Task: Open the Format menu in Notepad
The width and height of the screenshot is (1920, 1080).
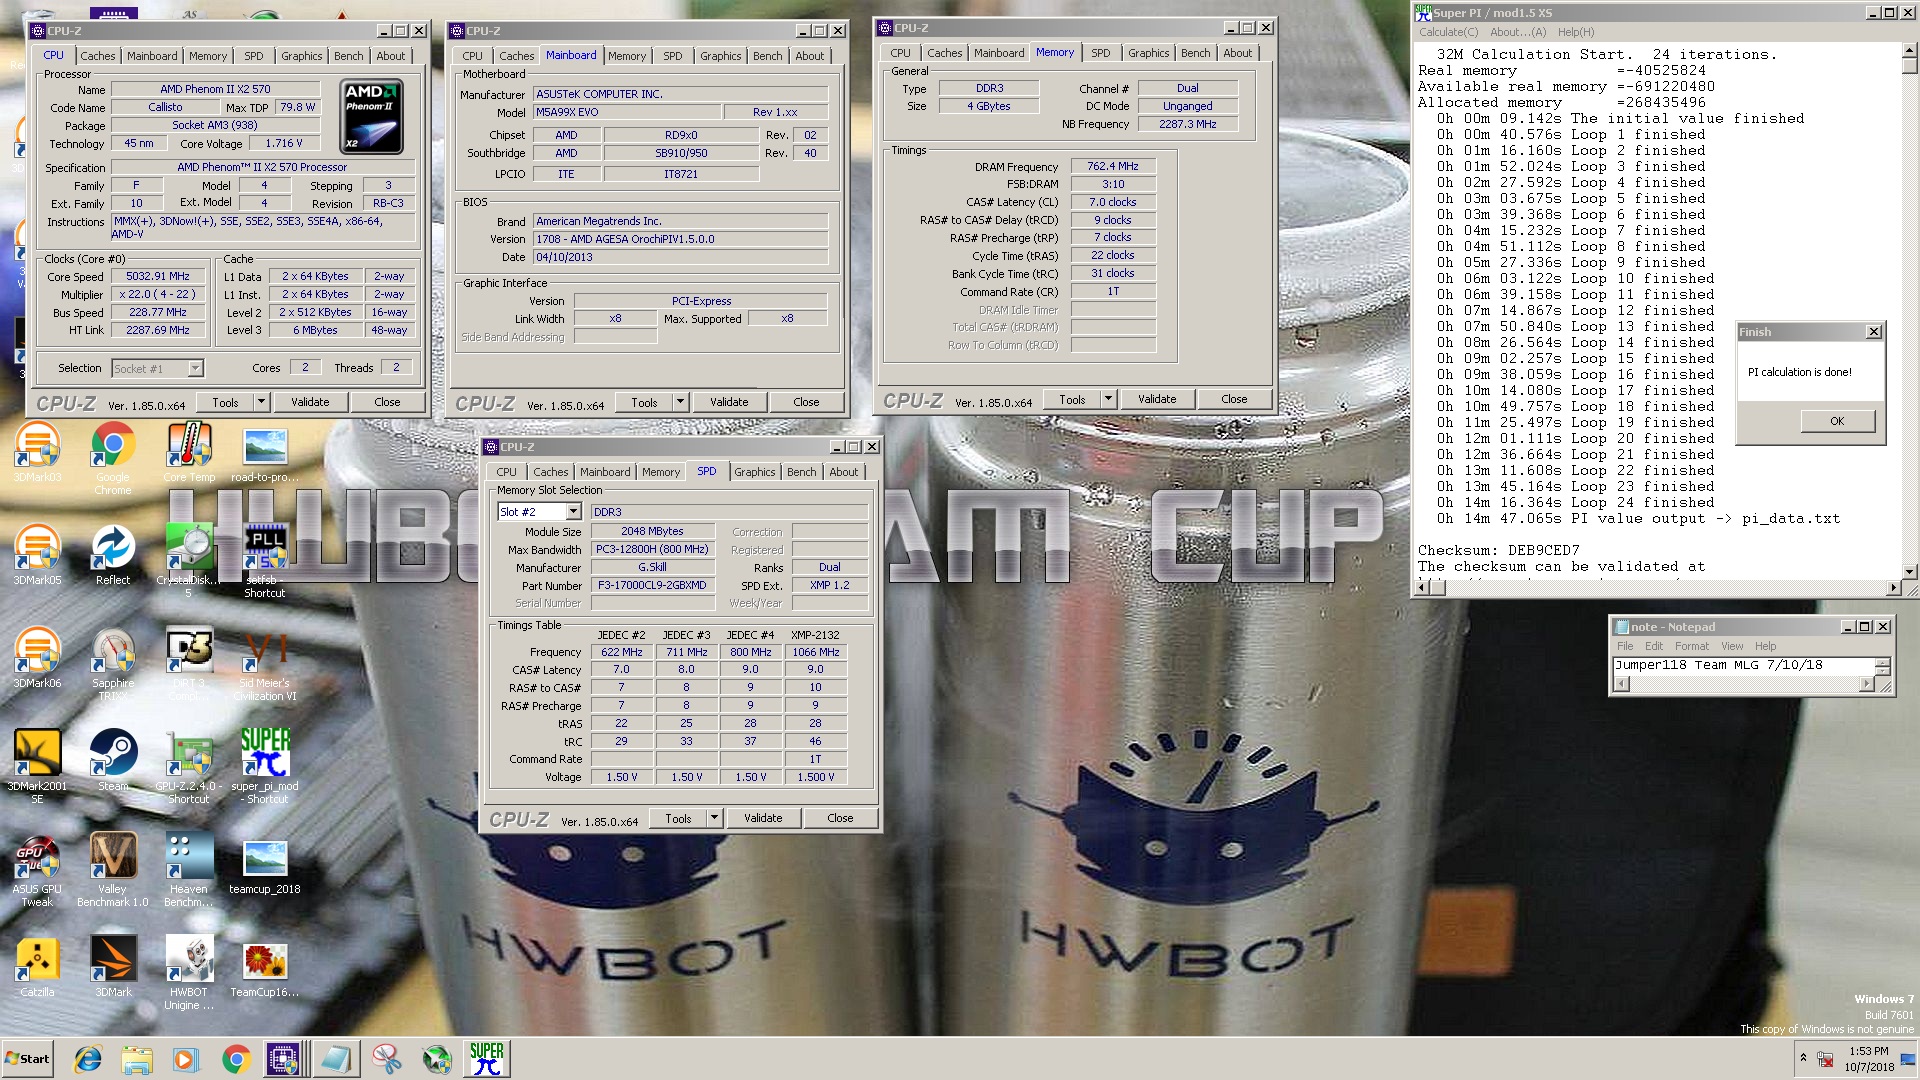Action: pos(1692,646)
